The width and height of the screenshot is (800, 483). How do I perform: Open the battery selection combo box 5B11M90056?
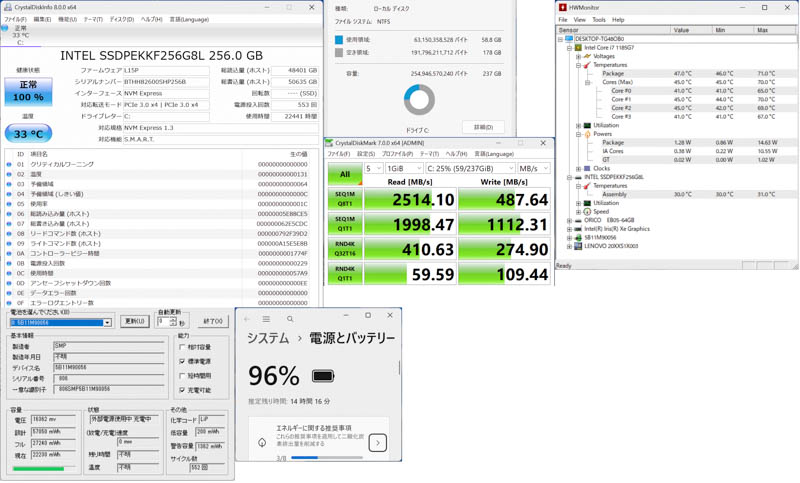pyautogui.click(x=61, y=323)
